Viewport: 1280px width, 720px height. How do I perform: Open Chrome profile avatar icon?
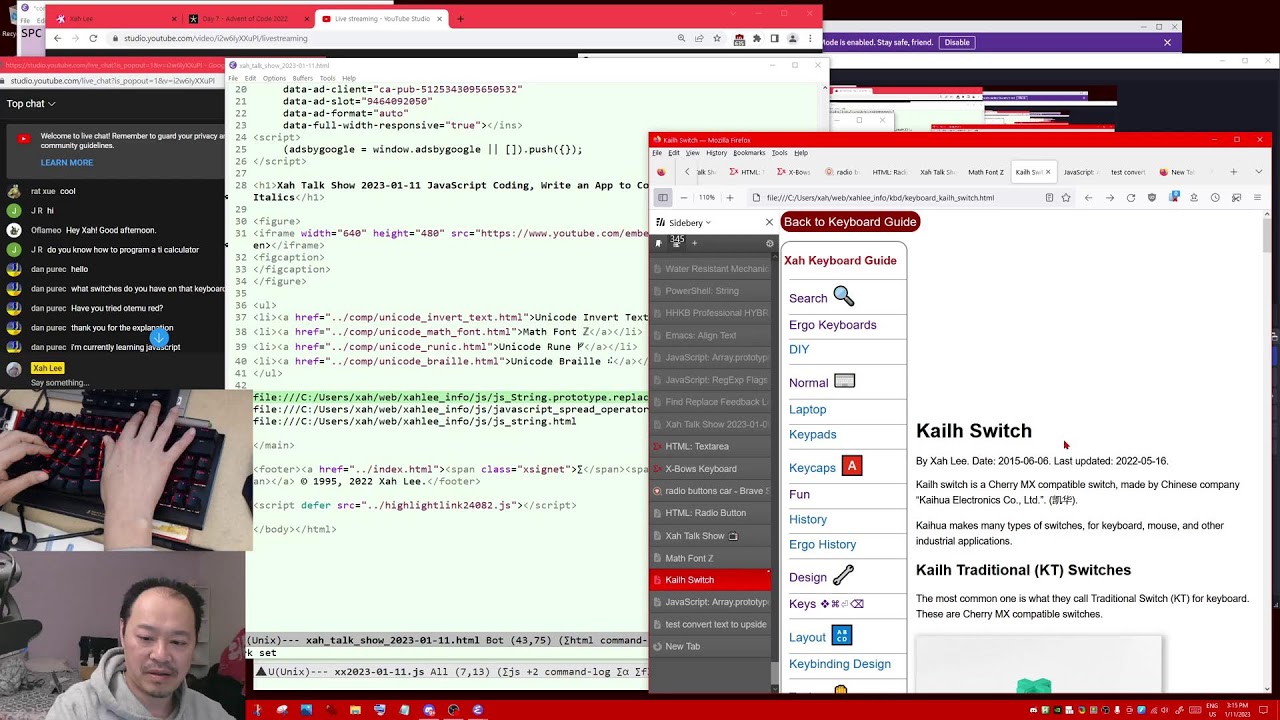click(x=793, y=38)
